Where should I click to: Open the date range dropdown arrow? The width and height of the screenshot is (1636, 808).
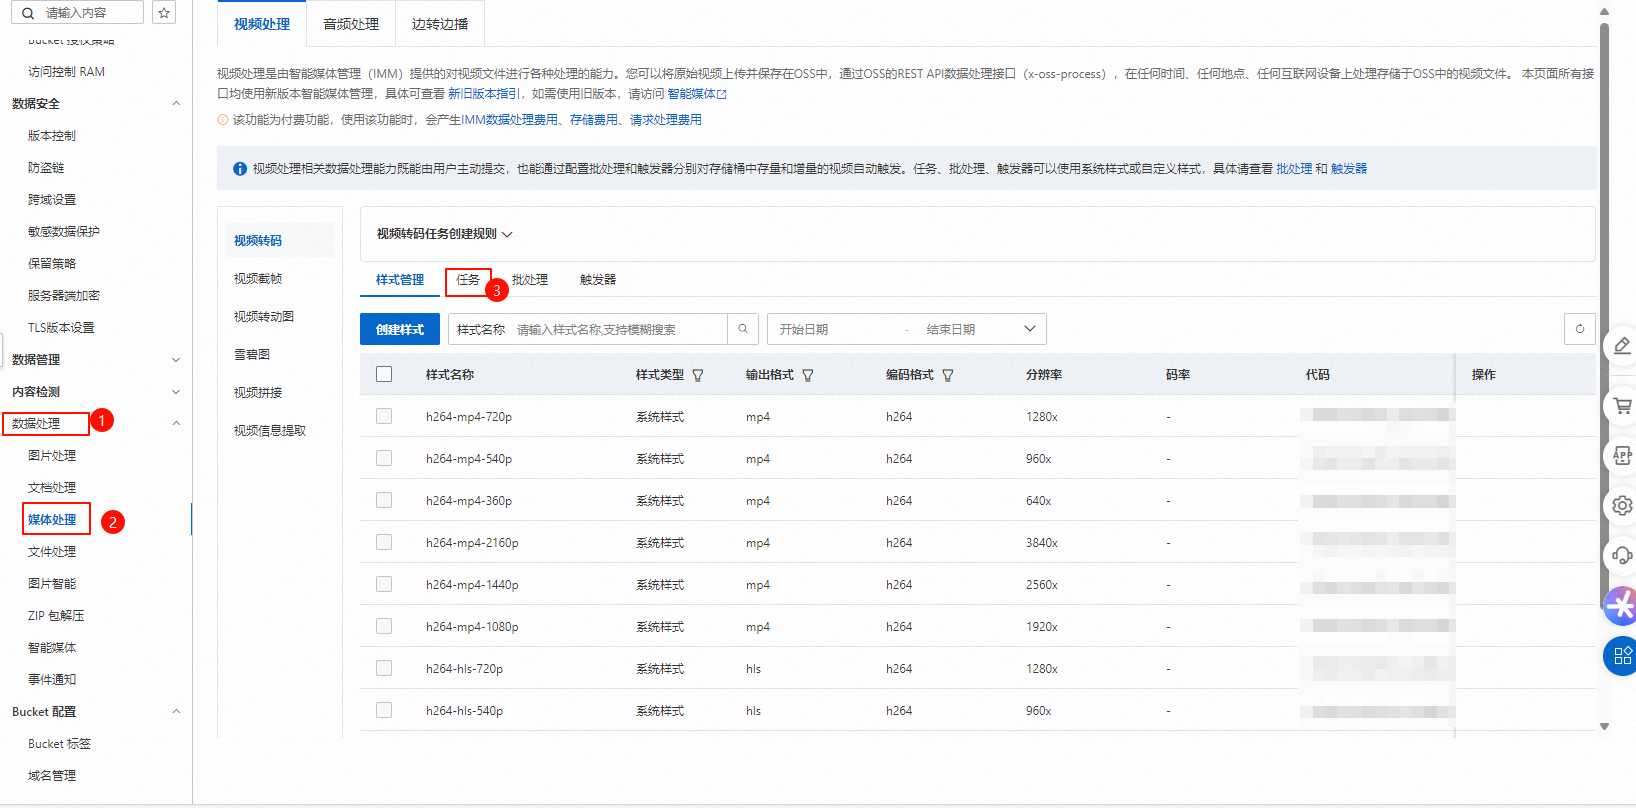tap(1030, 329)
